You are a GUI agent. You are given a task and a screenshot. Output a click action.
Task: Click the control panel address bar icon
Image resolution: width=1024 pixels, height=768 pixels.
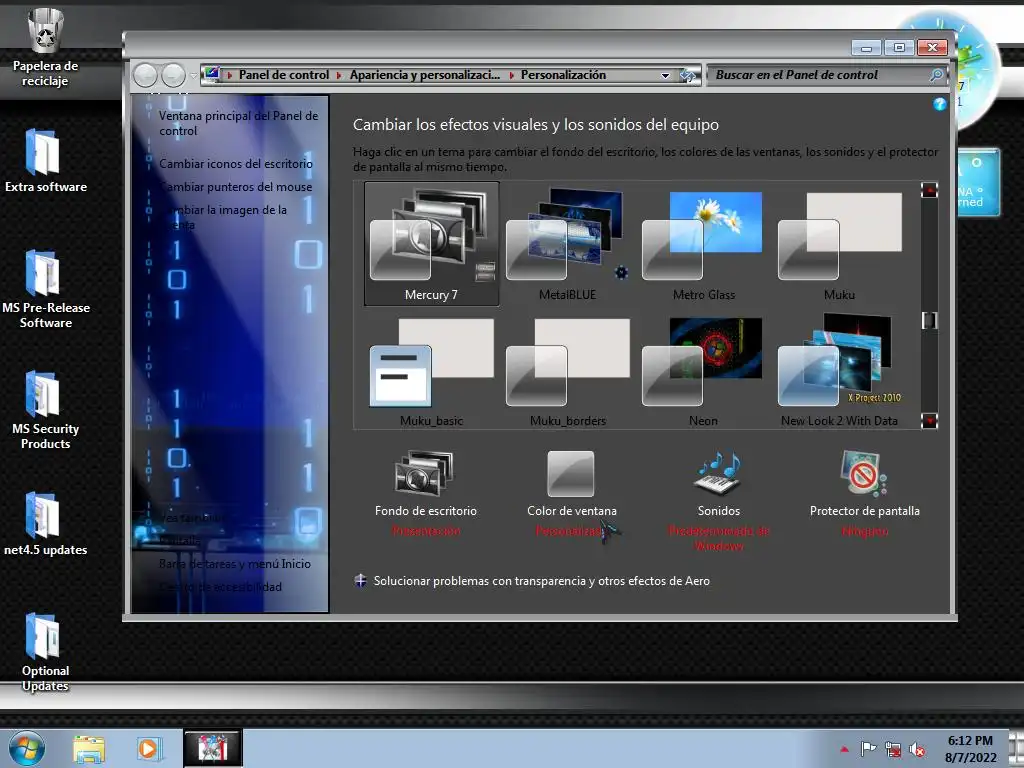point(211,74)
